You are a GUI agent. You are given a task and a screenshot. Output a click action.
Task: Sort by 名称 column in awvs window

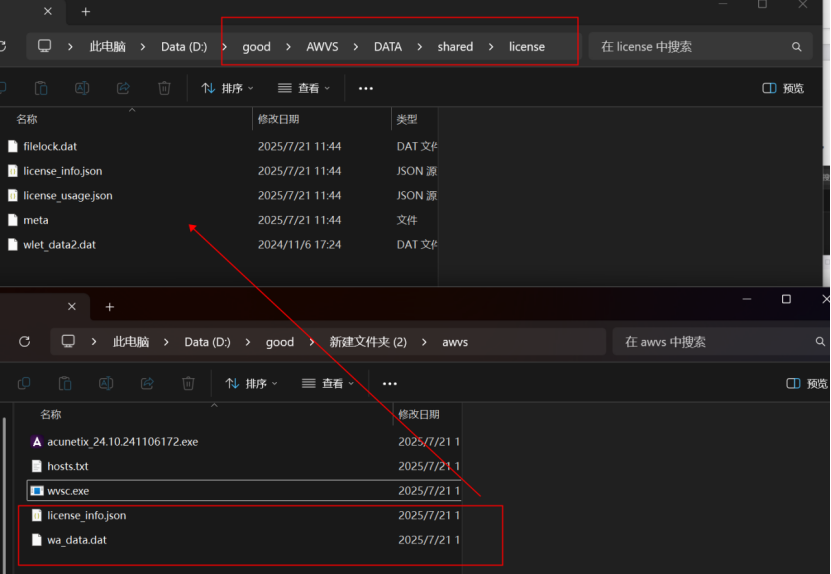tap(50, 414)
